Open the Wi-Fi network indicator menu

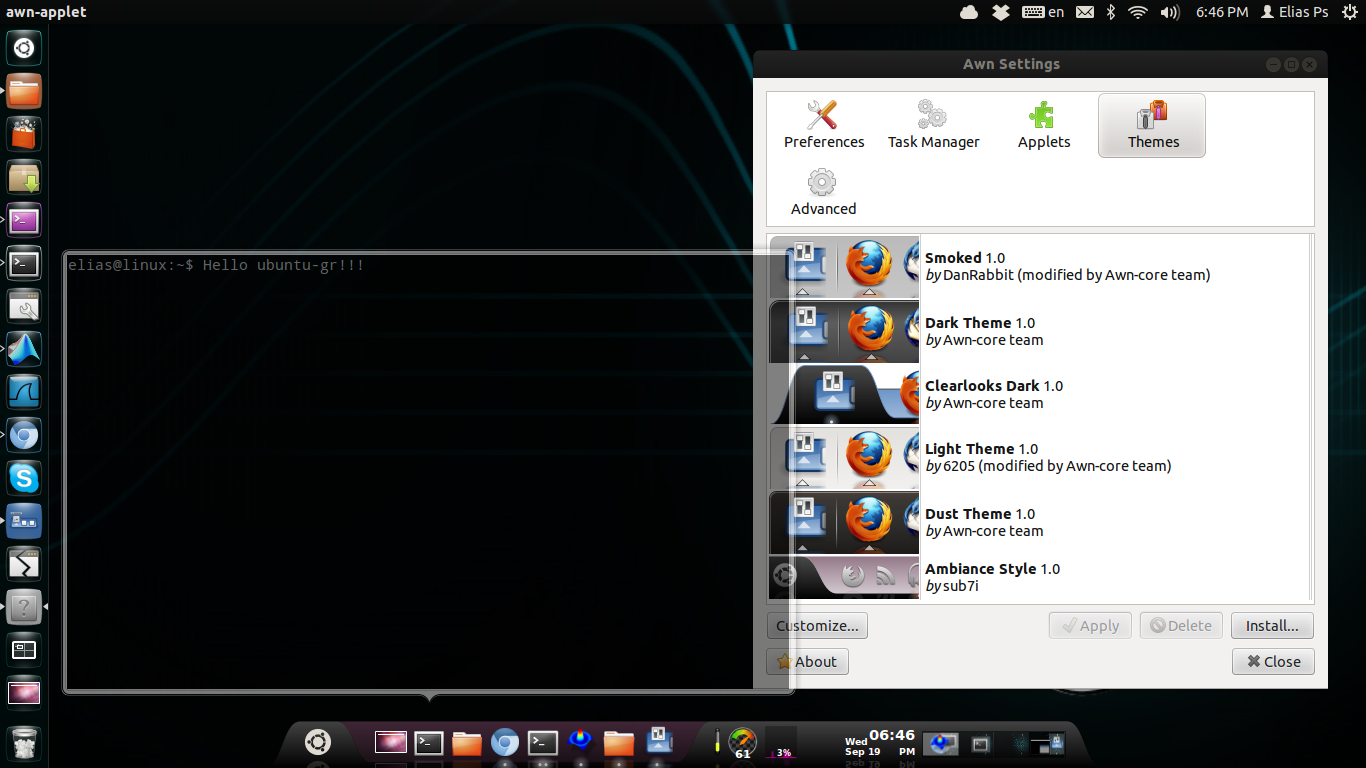tap(1137, 12)
